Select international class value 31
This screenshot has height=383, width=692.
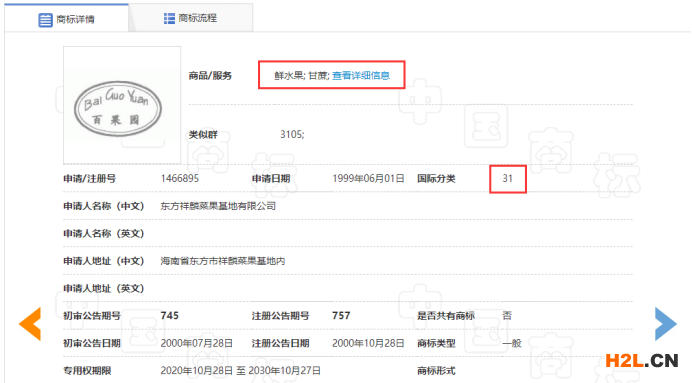(x=508, y=178)
